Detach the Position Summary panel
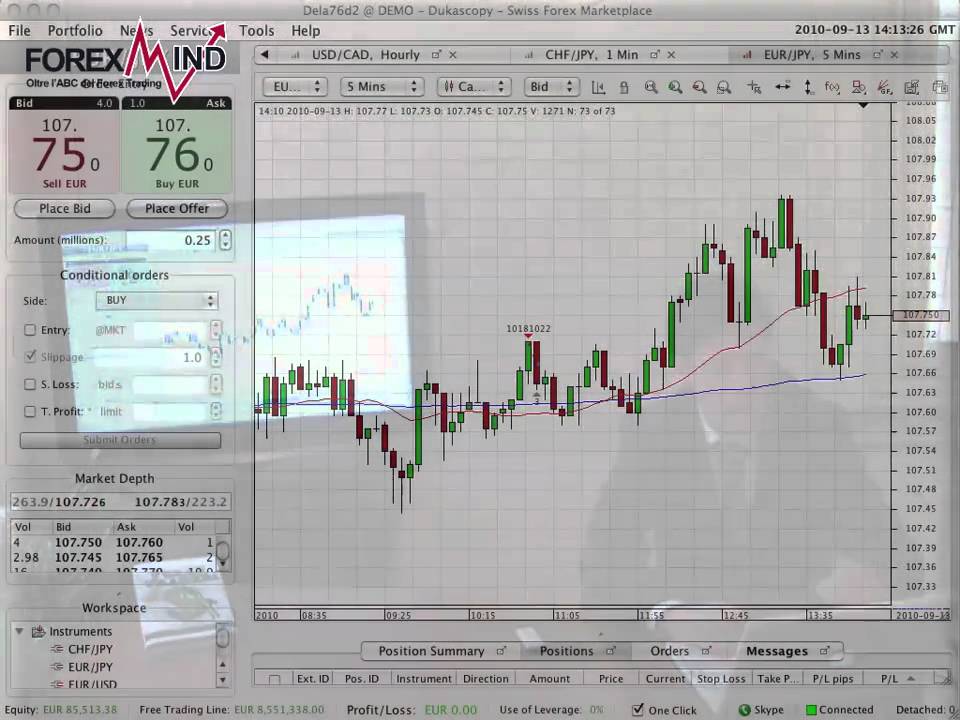Image resolution: width=960 pixels, height=720 pixels. (x=501, y=651)
